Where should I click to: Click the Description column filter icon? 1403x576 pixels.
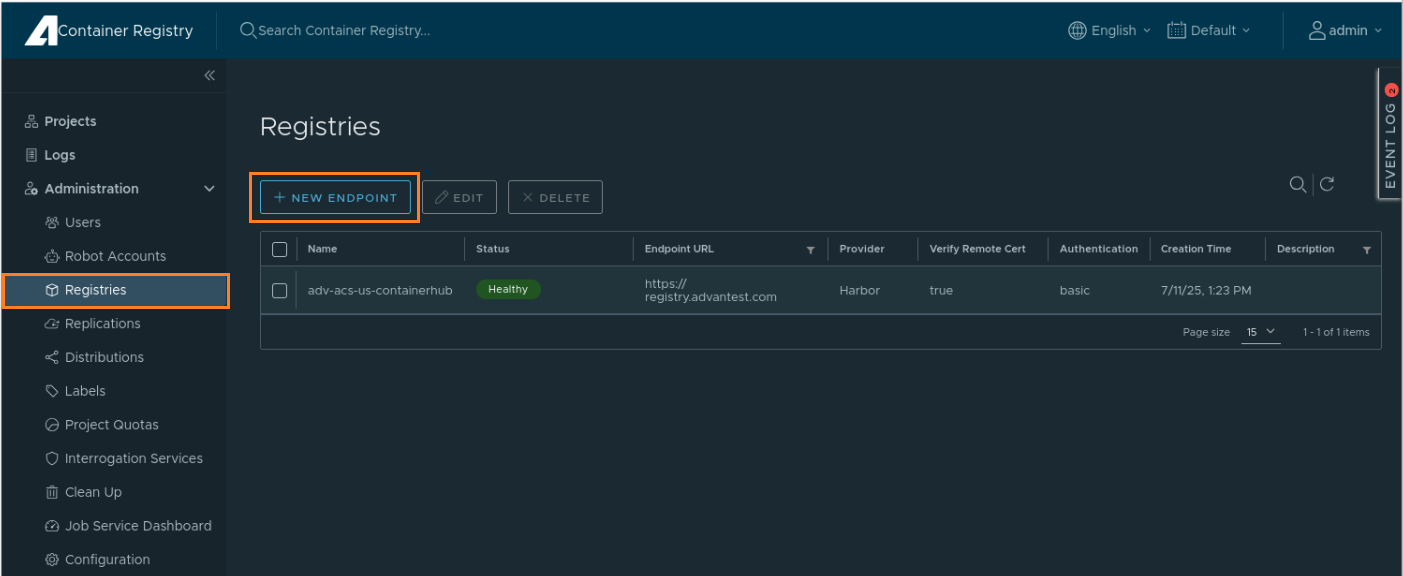click(x=1366, y=250)
